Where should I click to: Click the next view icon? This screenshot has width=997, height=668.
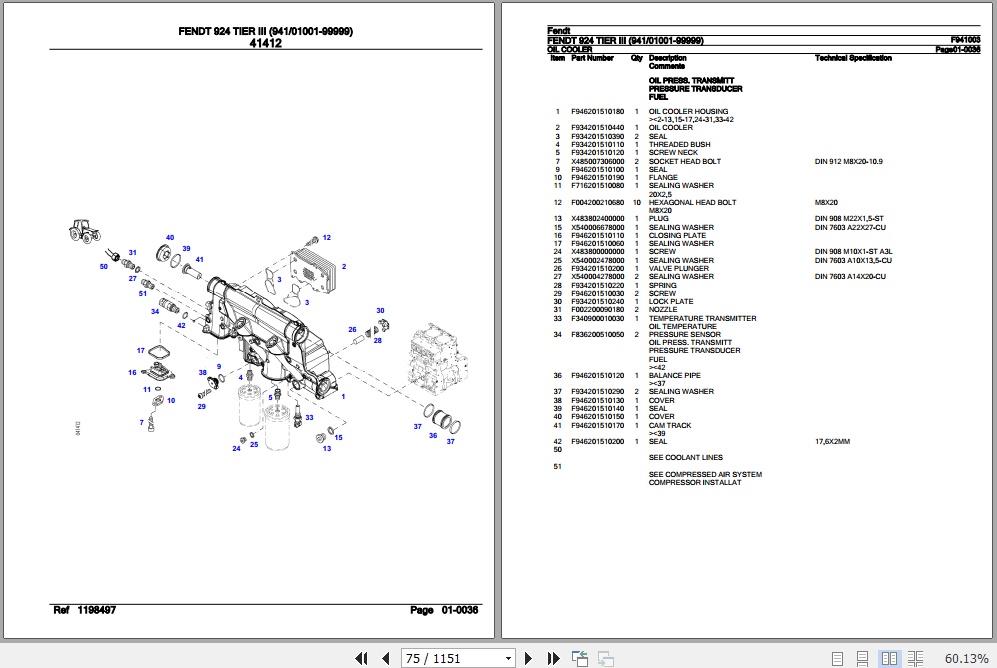click(x=604, y=658)
